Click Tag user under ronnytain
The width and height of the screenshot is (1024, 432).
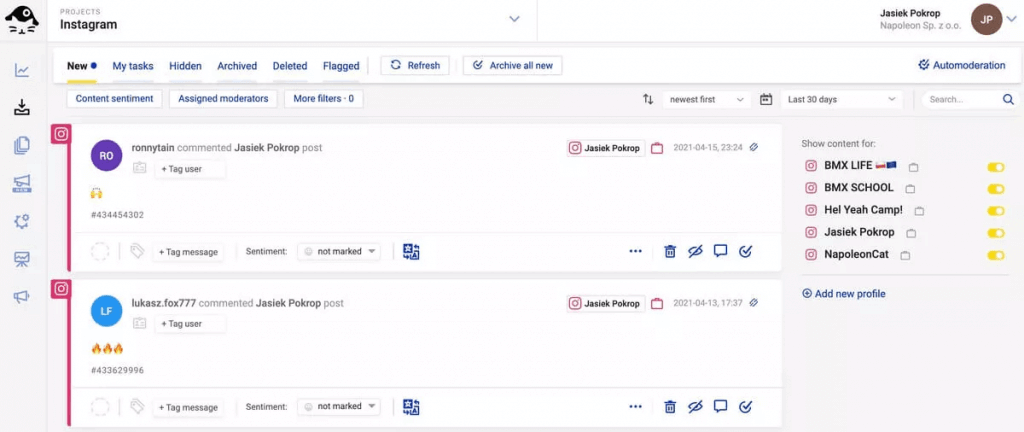coord(190,169)
